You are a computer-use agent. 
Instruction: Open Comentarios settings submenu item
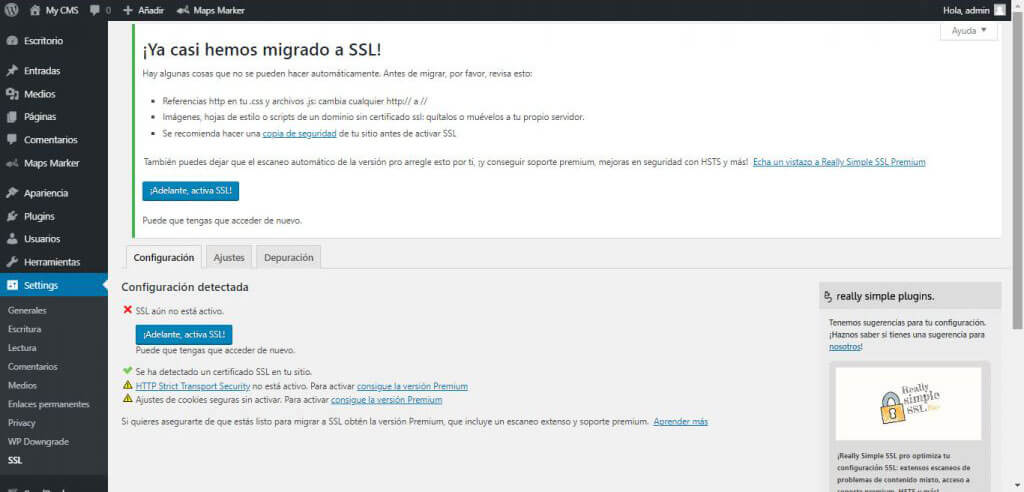[x=33, y=367]
